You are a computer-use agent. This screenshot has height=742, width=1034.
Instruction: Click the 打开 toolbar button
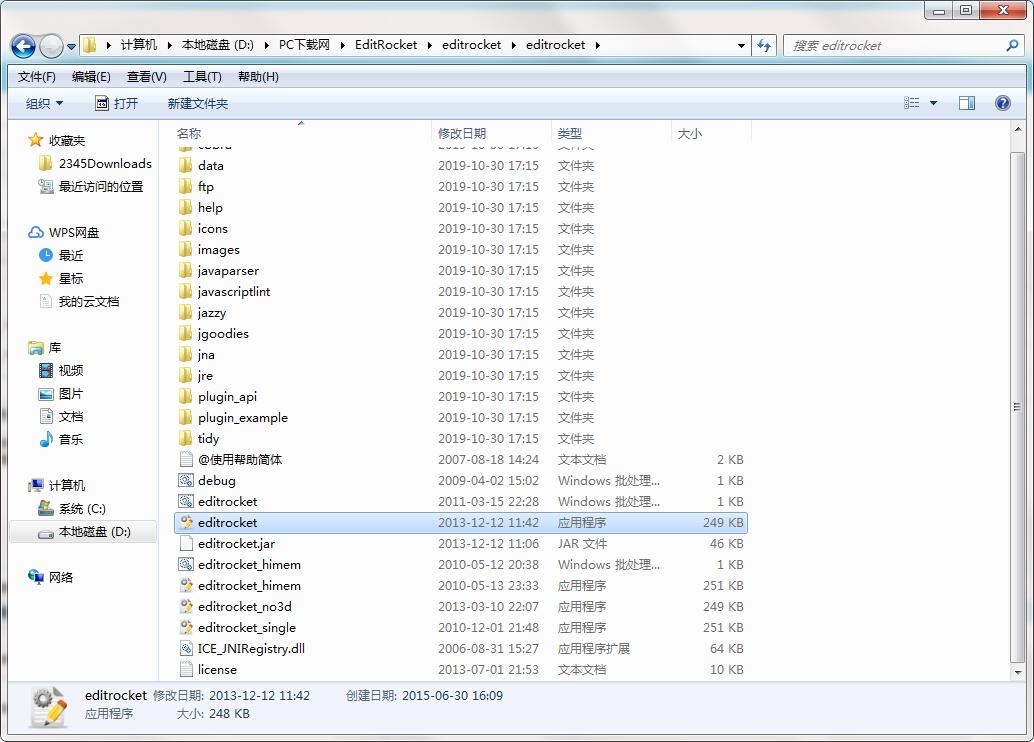[117, 104]
